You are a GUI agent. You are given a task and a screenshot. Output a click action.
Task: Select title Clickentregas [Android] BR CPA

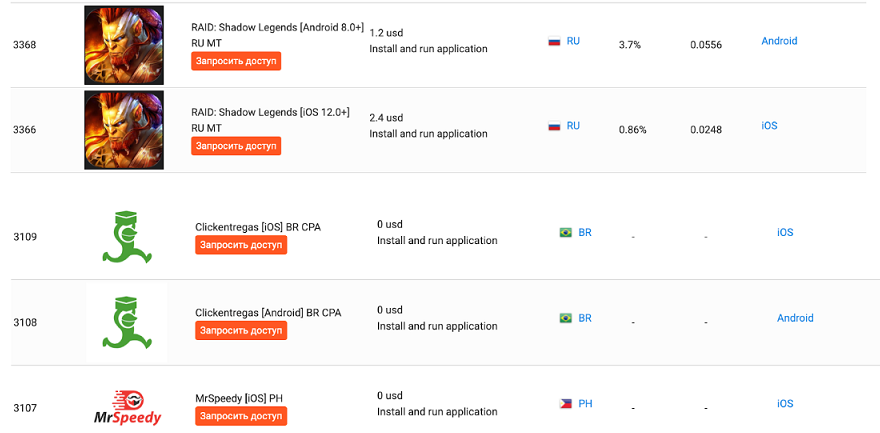click(268, 312)
